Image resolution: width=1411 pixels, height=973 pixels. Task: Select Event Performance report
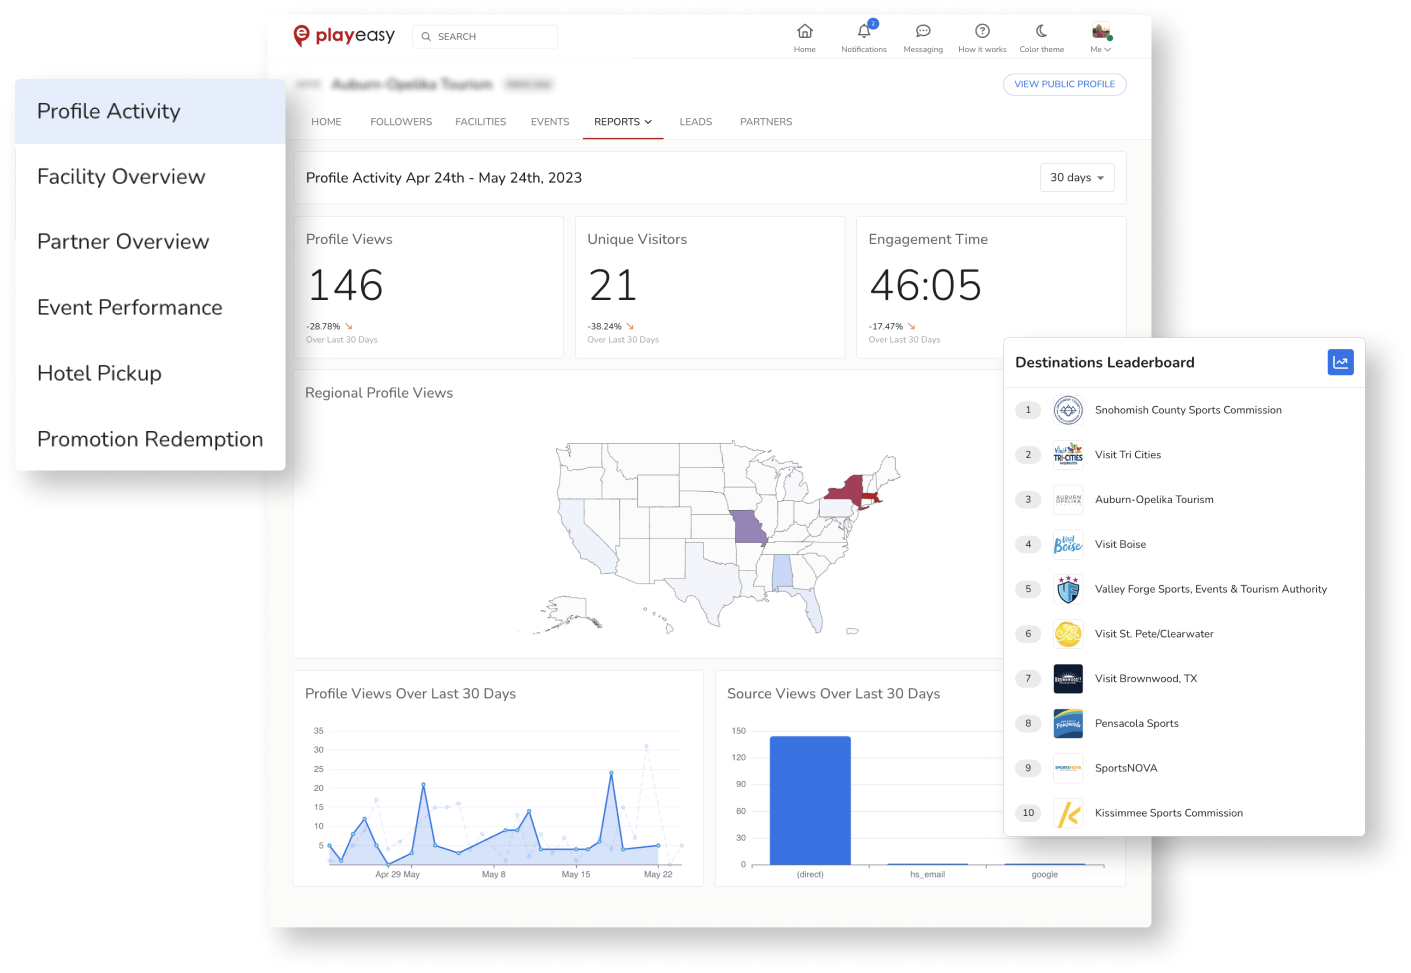(150, 308)
